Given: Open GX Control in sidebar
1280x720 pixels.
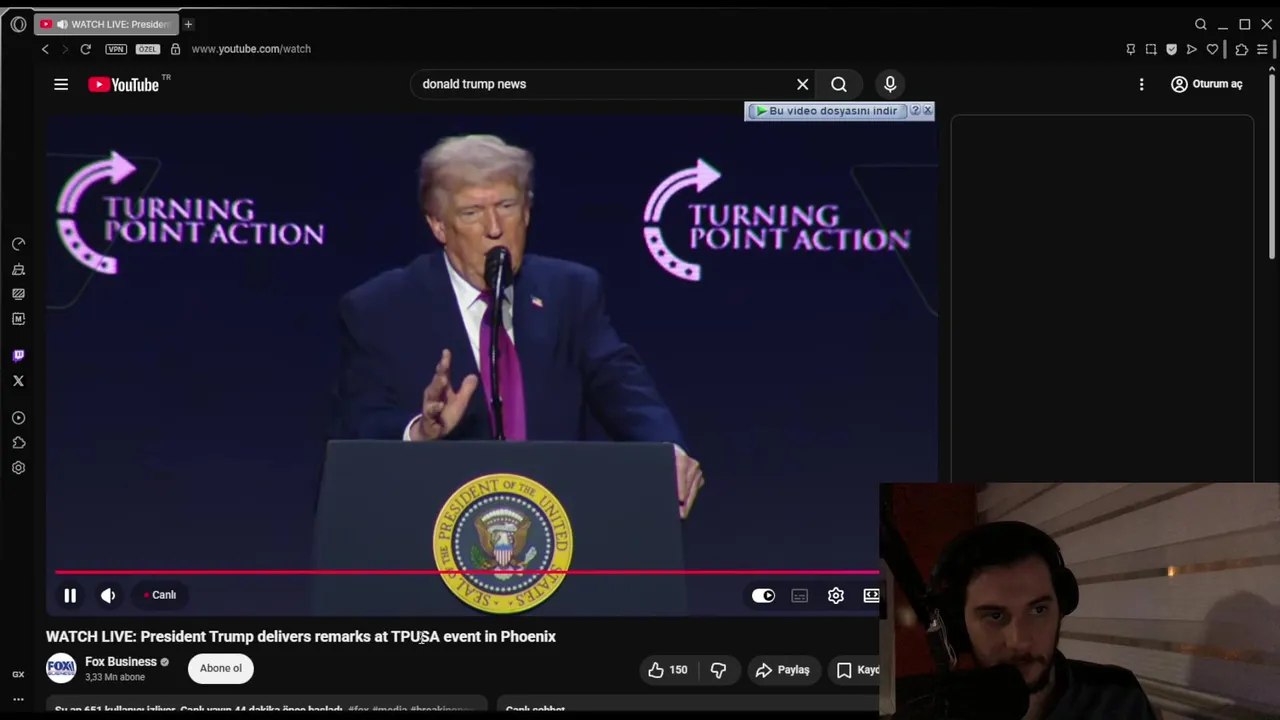Looking at the screenshot, I should (x=18, y=674).
